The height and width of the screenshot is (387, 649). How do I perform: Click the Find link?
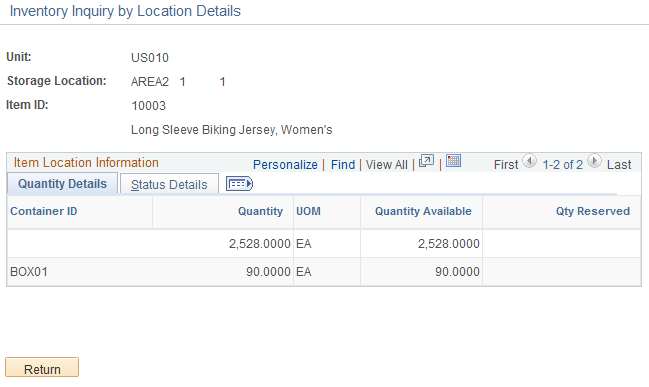(343, 165)
